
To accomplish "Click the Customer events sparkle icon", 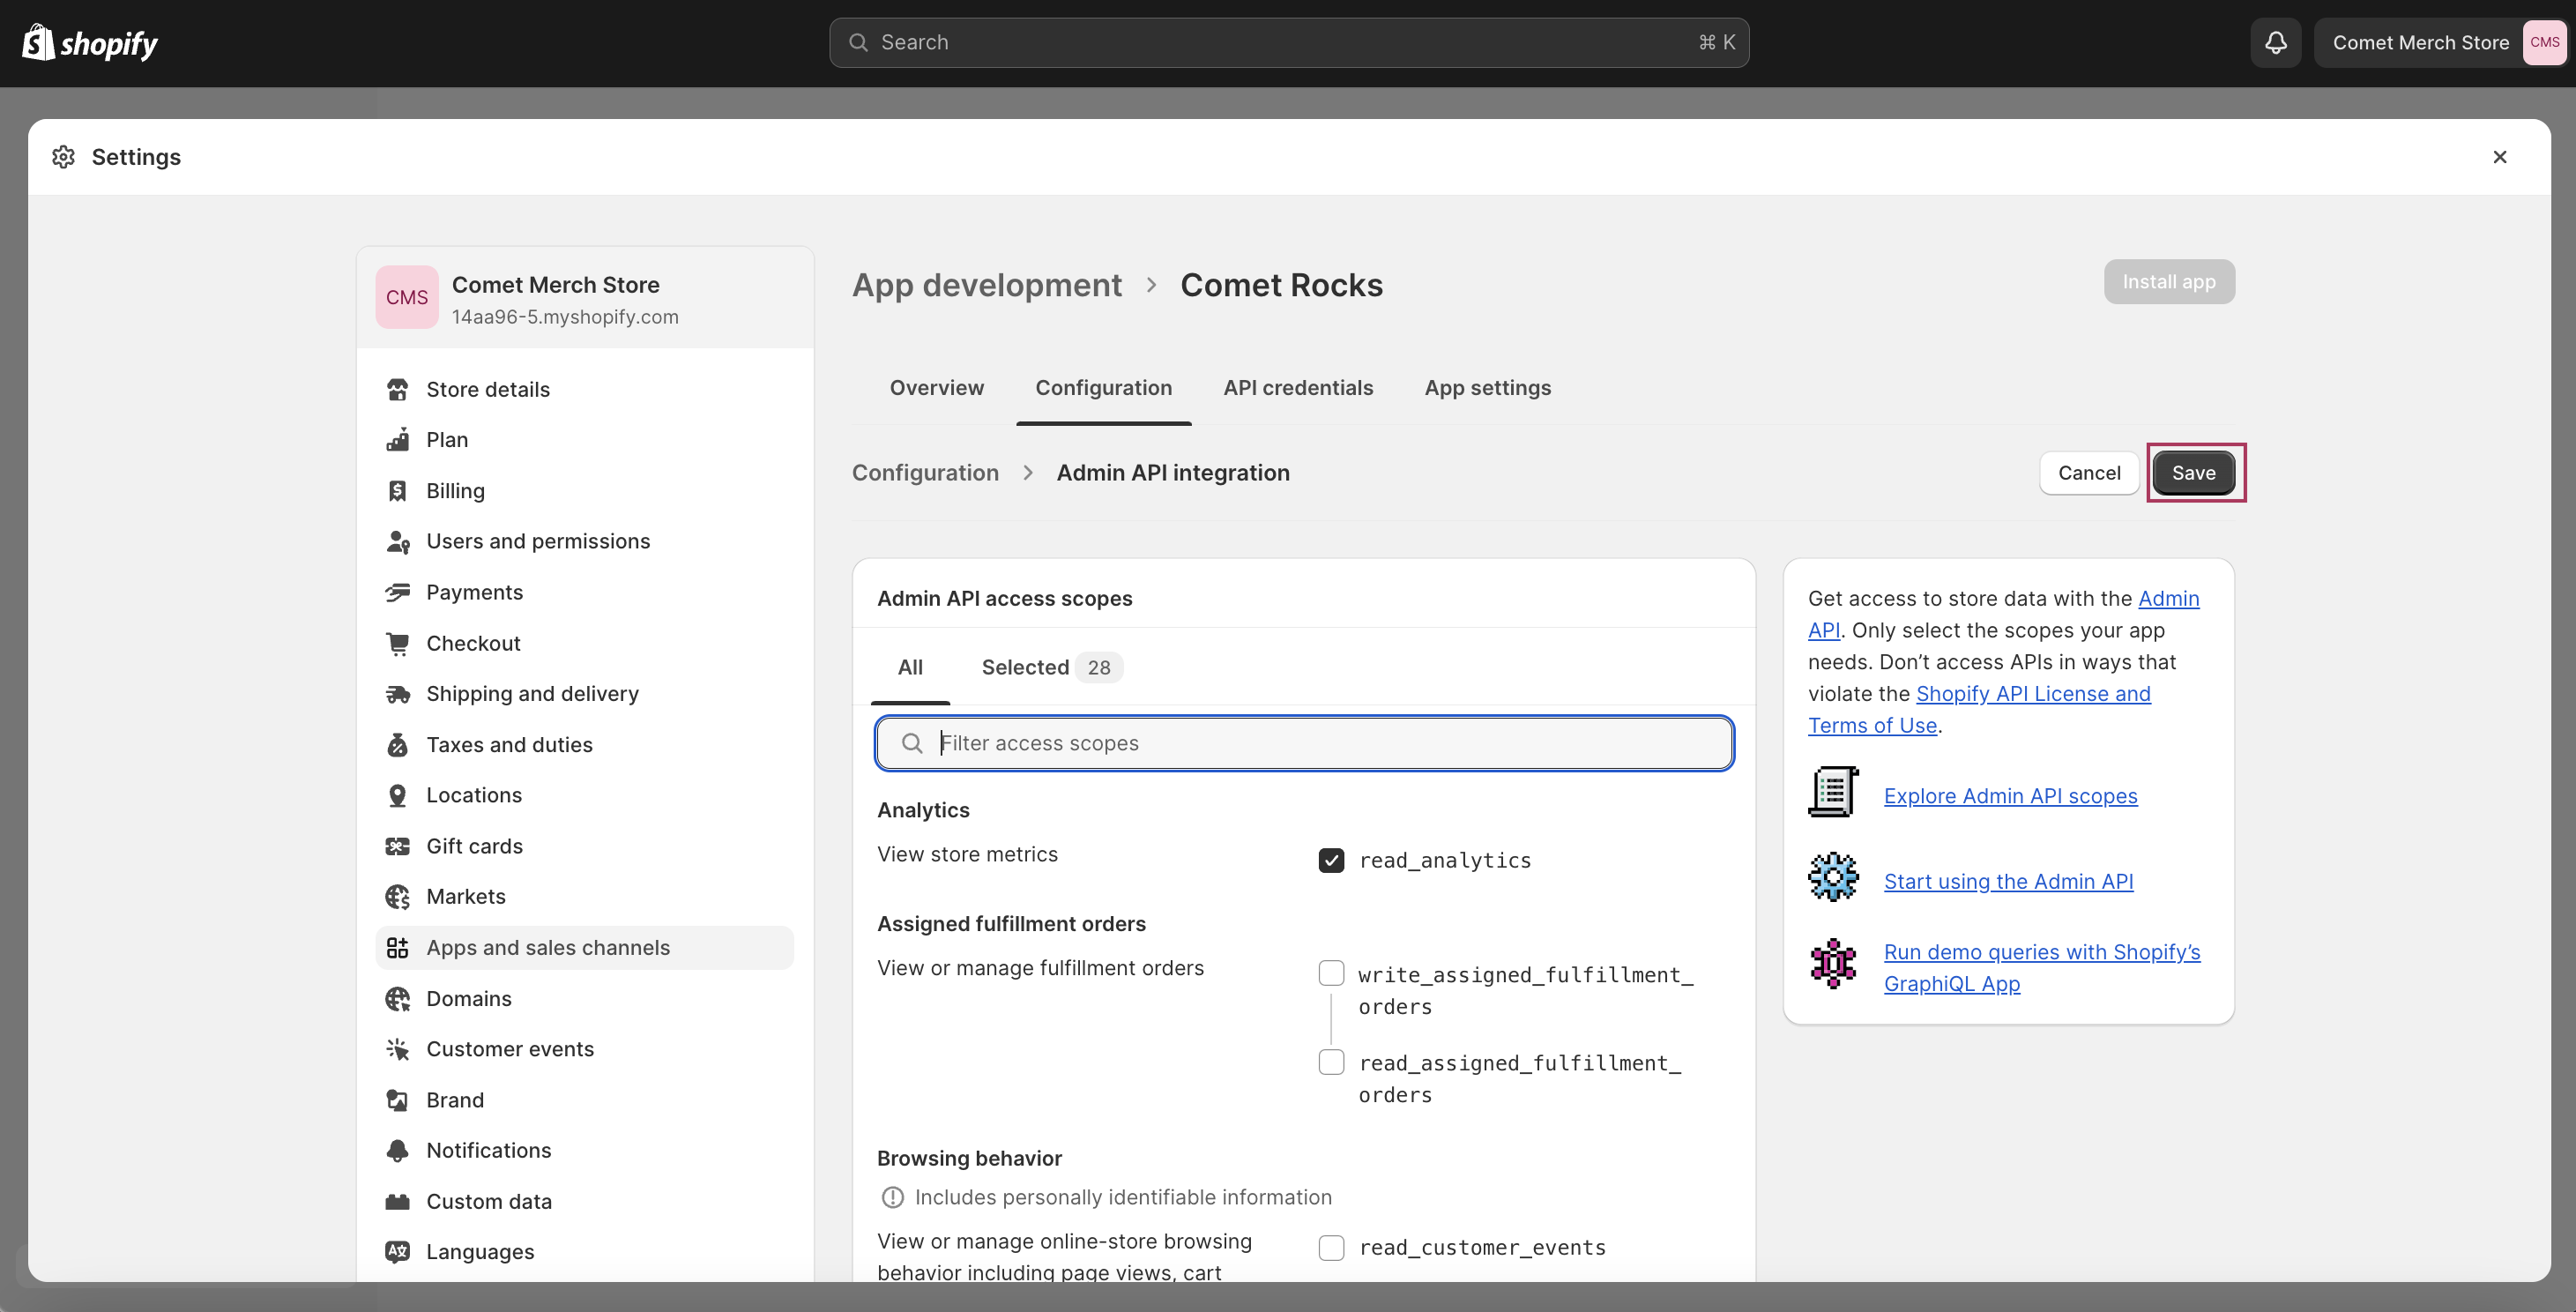I will point(397,1049).
